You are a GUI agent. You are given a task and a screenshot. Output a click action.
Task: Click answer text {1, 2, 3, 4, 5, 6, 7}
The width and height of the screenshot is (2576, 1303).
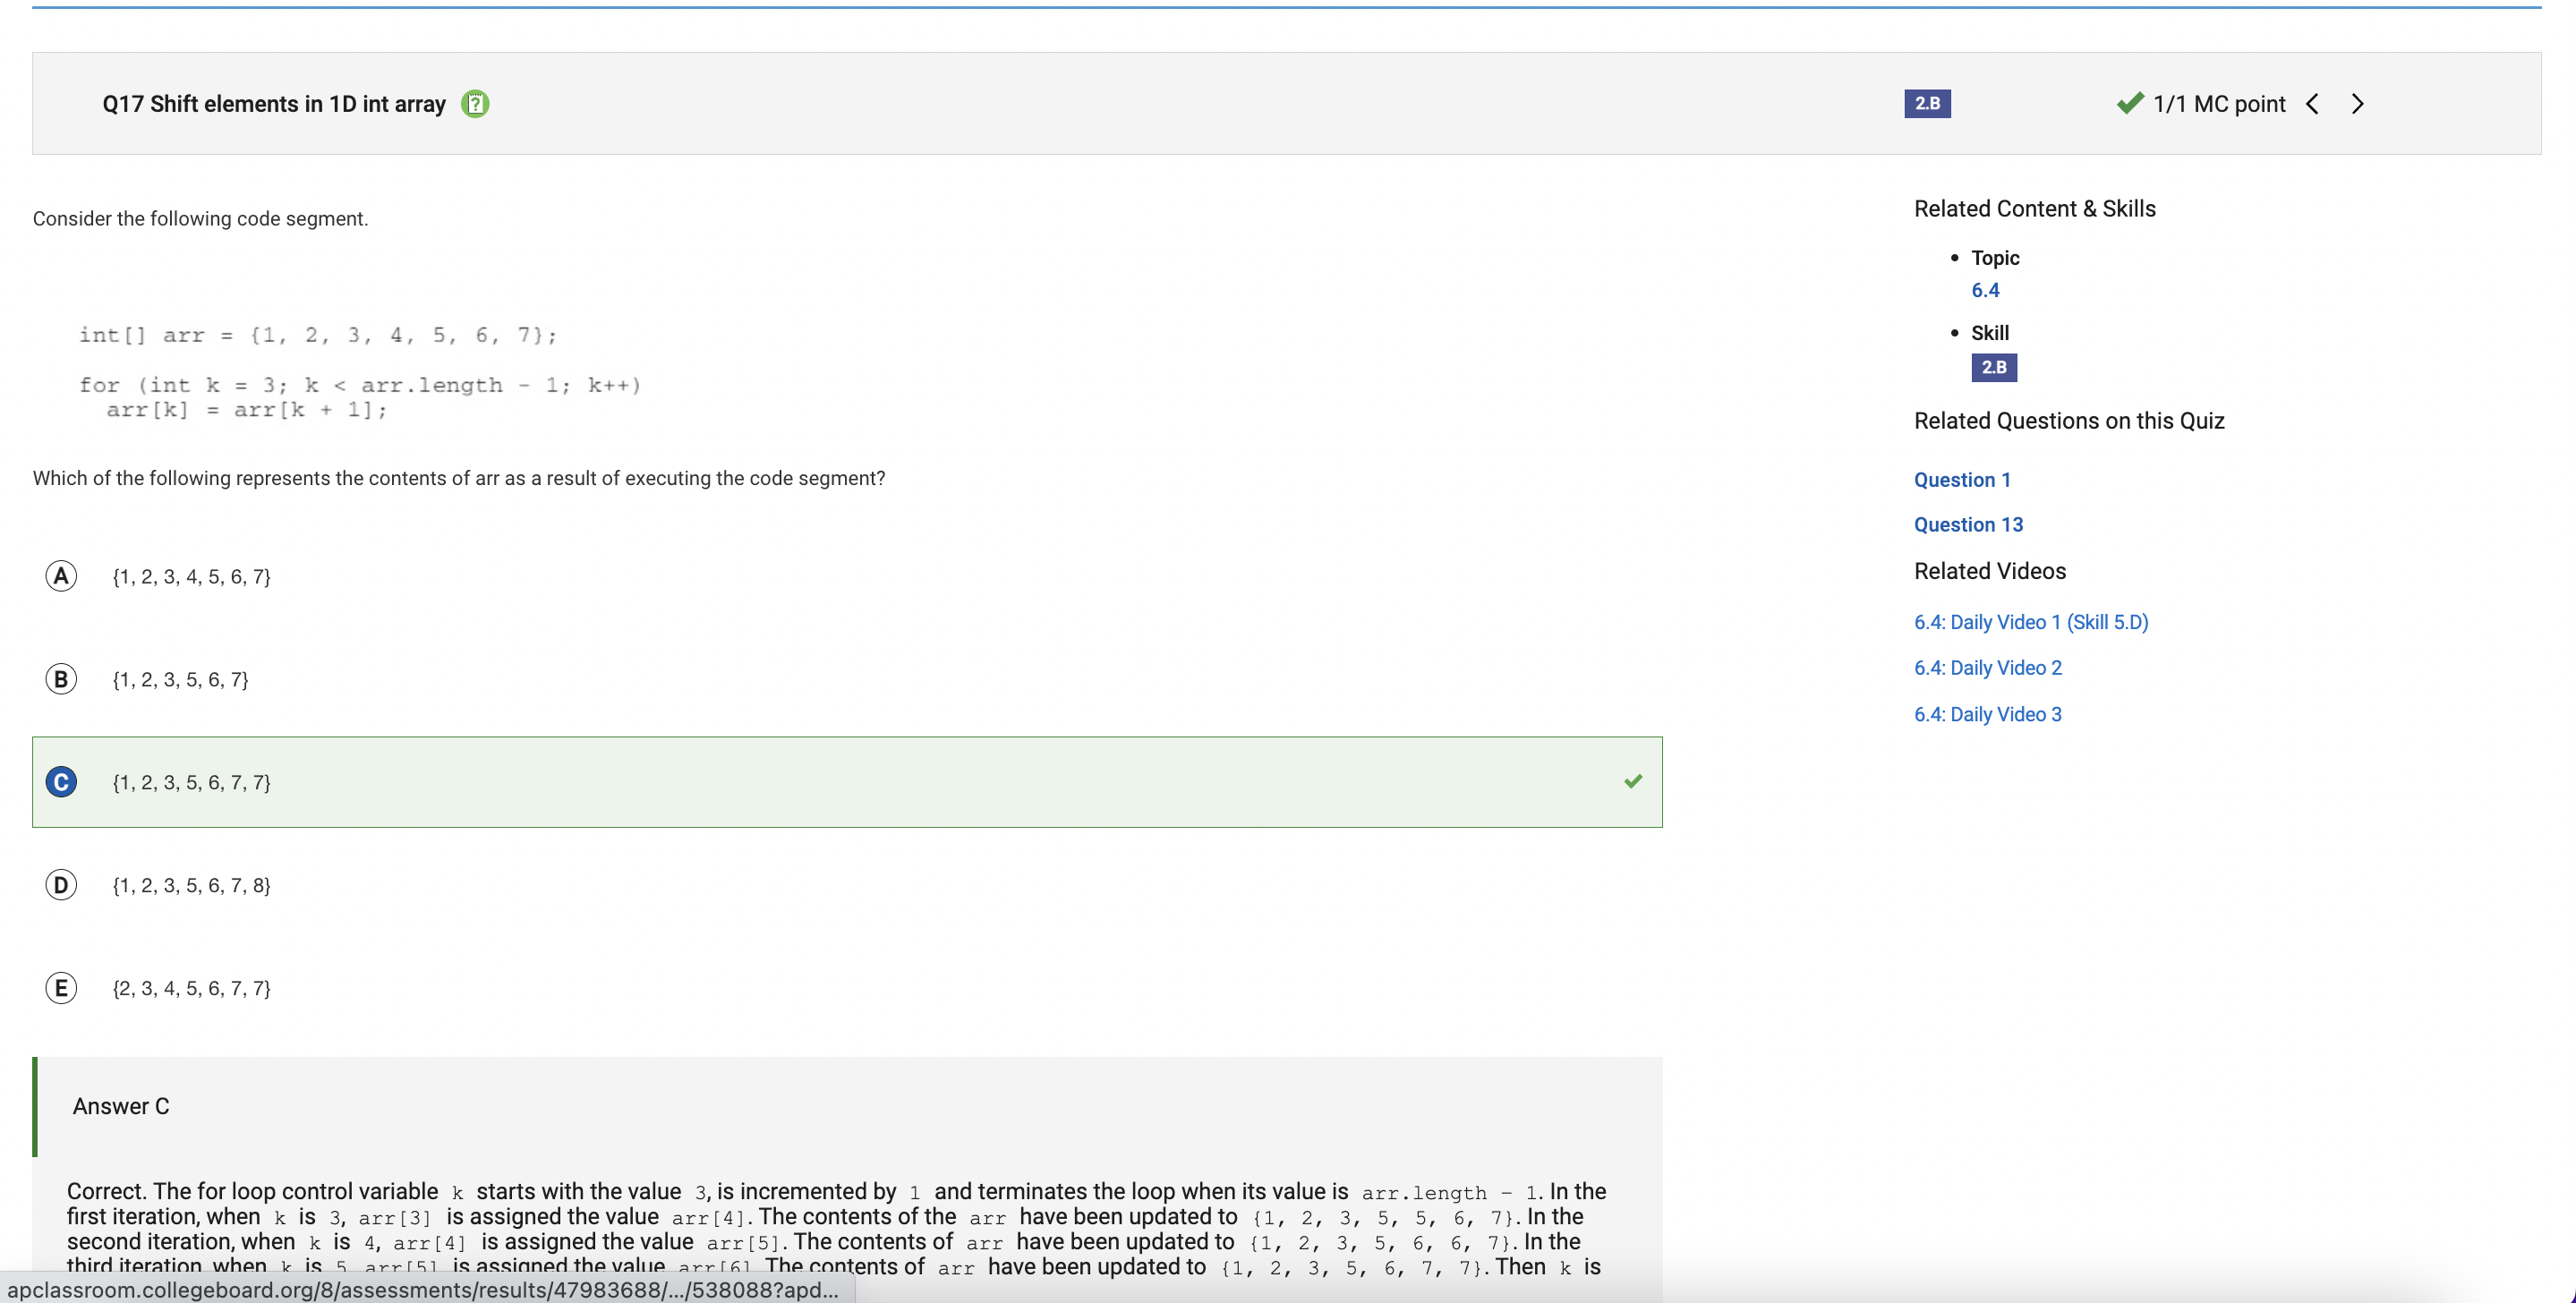pos(192,576)
